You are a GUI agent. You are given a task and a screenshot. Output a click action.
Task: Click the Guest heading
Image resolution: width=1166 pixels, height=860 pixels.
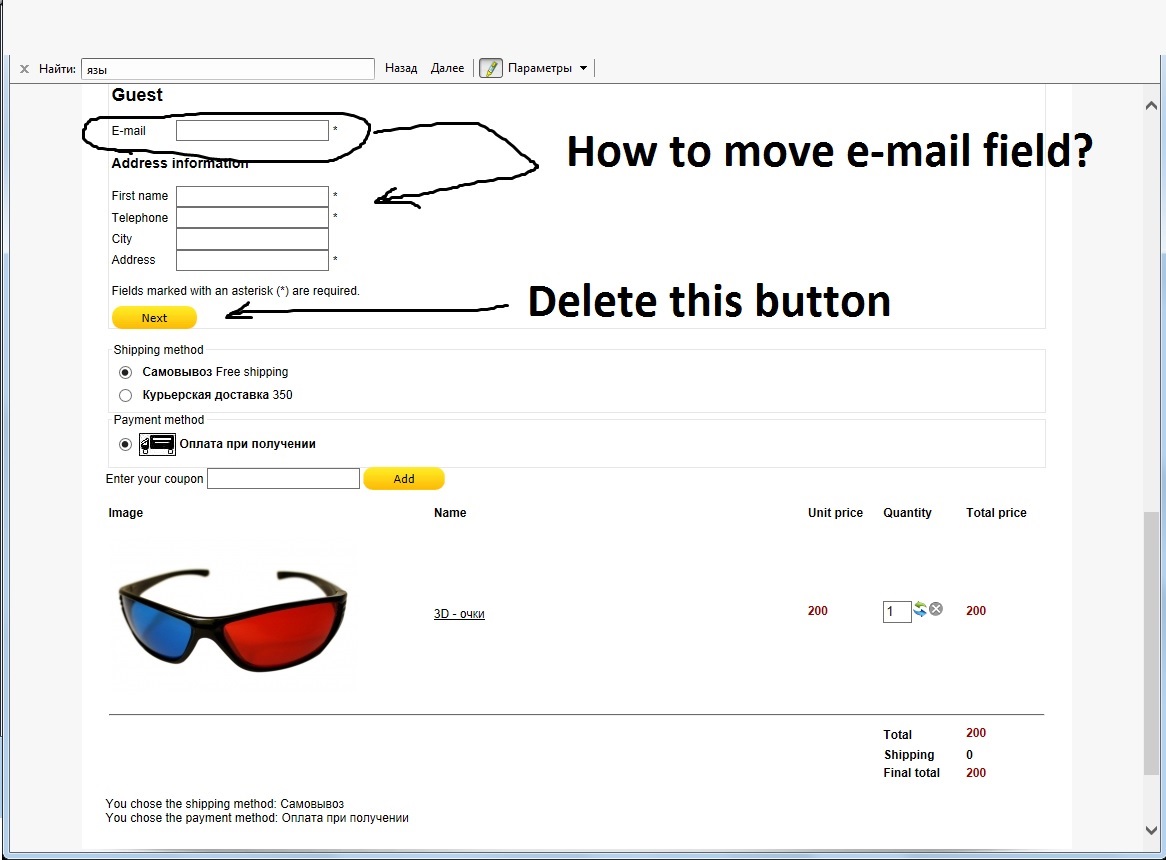click(x=137, y=95)
